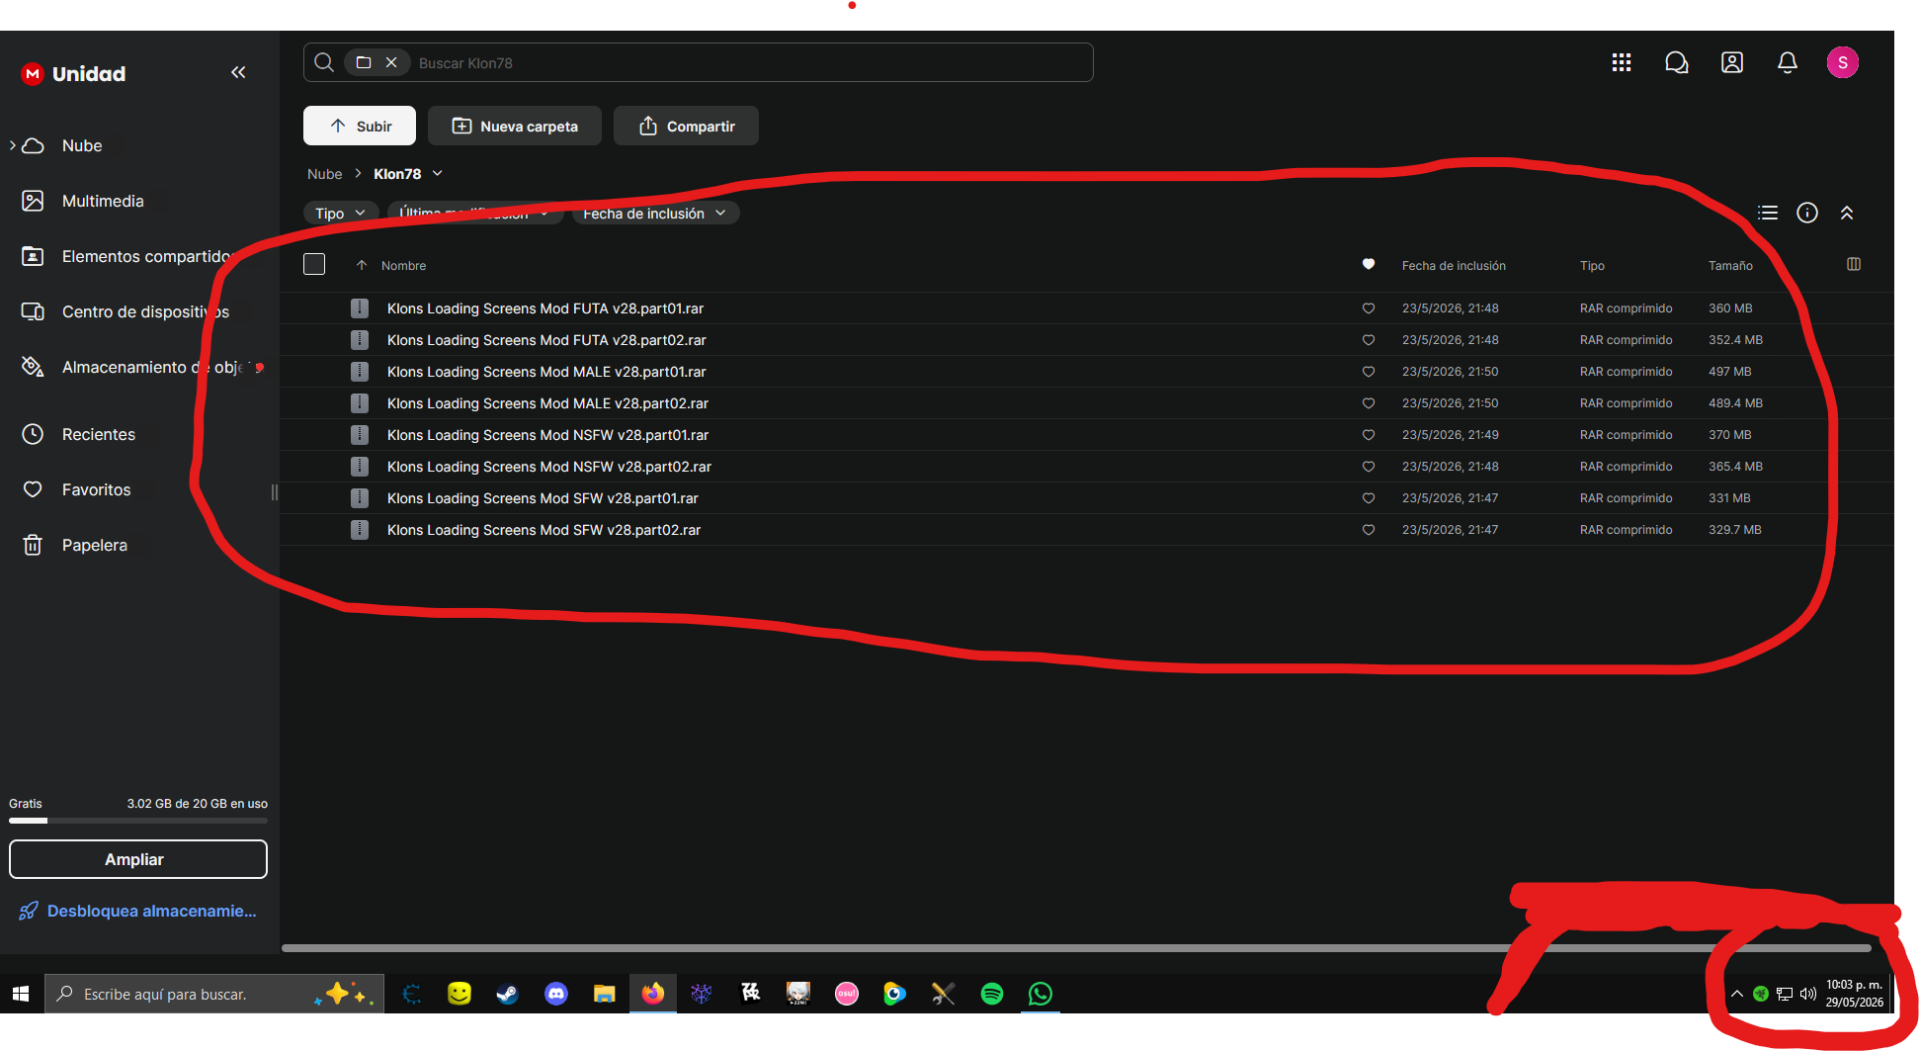Click the search magnifier icon

324,62
